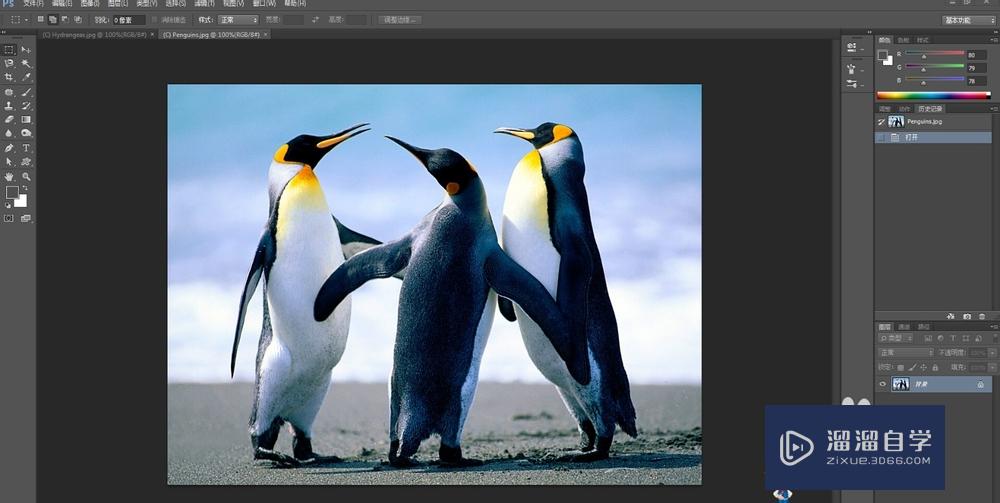Open the workspace switcher dropdown
This screenshot has height=503, width=1000.
(969, 19)
